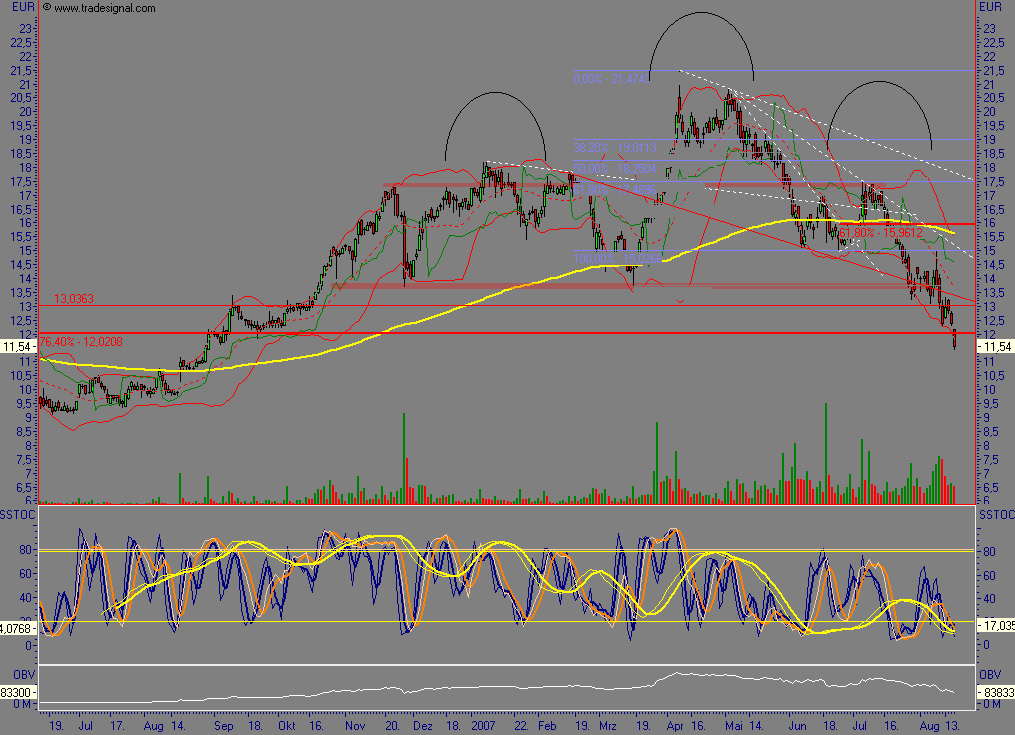This screenshot has width=1015, height=735.
Task: Select the 13,0363 horizontal line label
Action: (x=74, y=299)
